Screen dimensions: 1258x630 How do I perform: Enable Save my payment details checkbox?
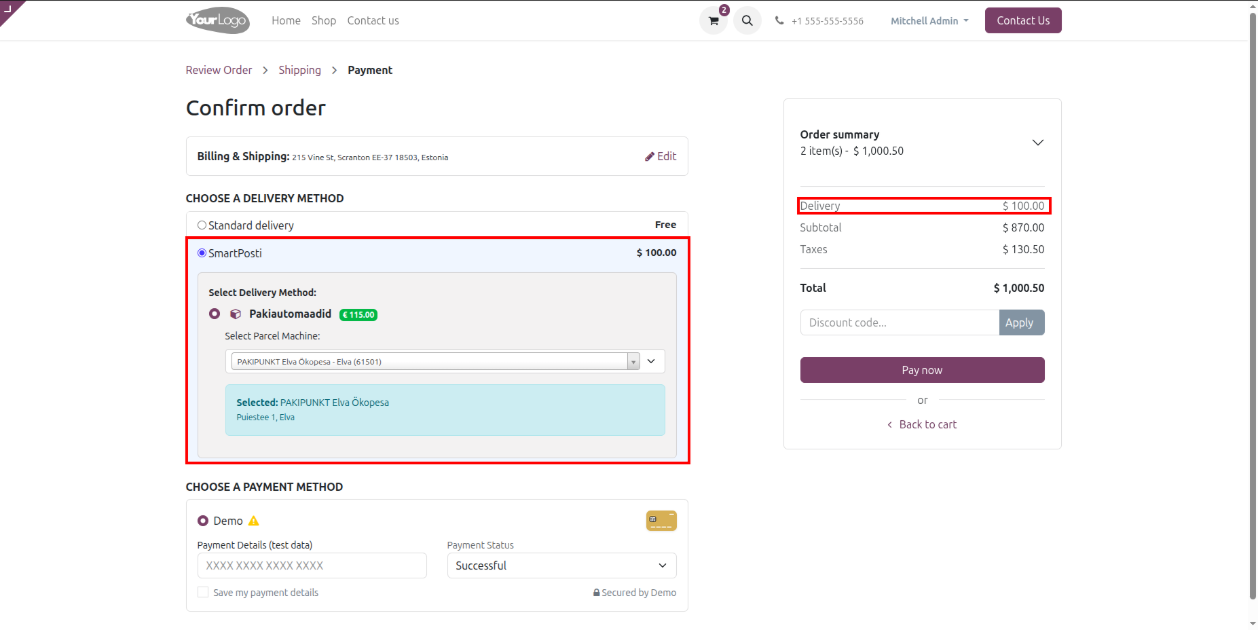click(203, 592)
